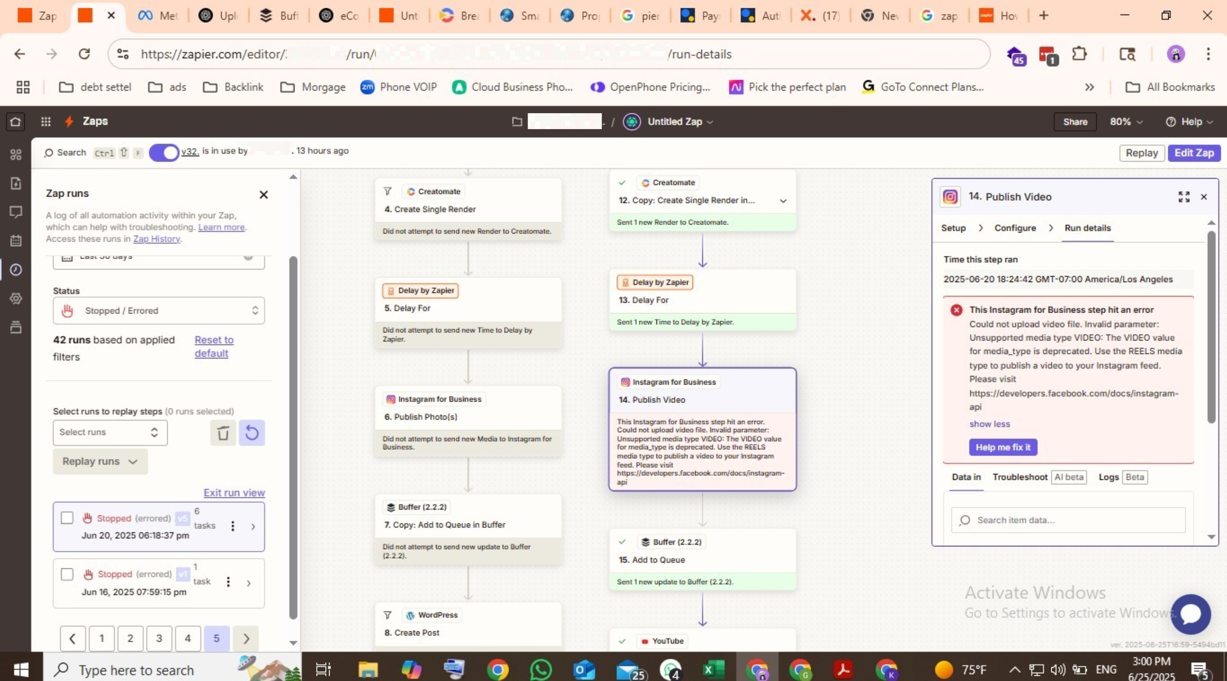Image resolution: width=1227 pixels, height=681 pixels.
Task: Click filter icon on WordPress Create Post step
Action: (387, 615)
